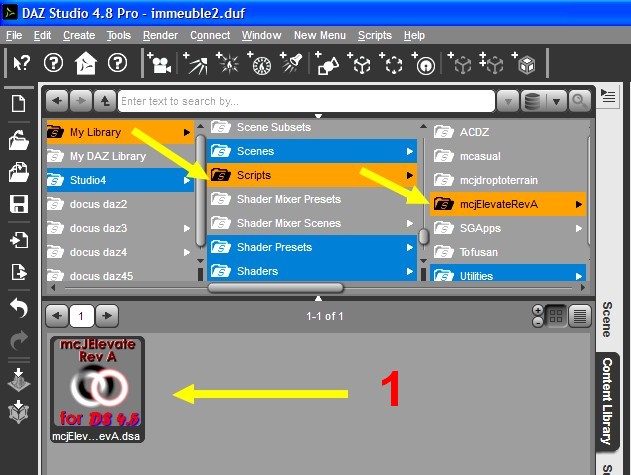Viewport: 631px width, 475px height.
Task: Click the vertical scrollbar of second folder column
Action: pyautogui.click(x=423, y=237)
